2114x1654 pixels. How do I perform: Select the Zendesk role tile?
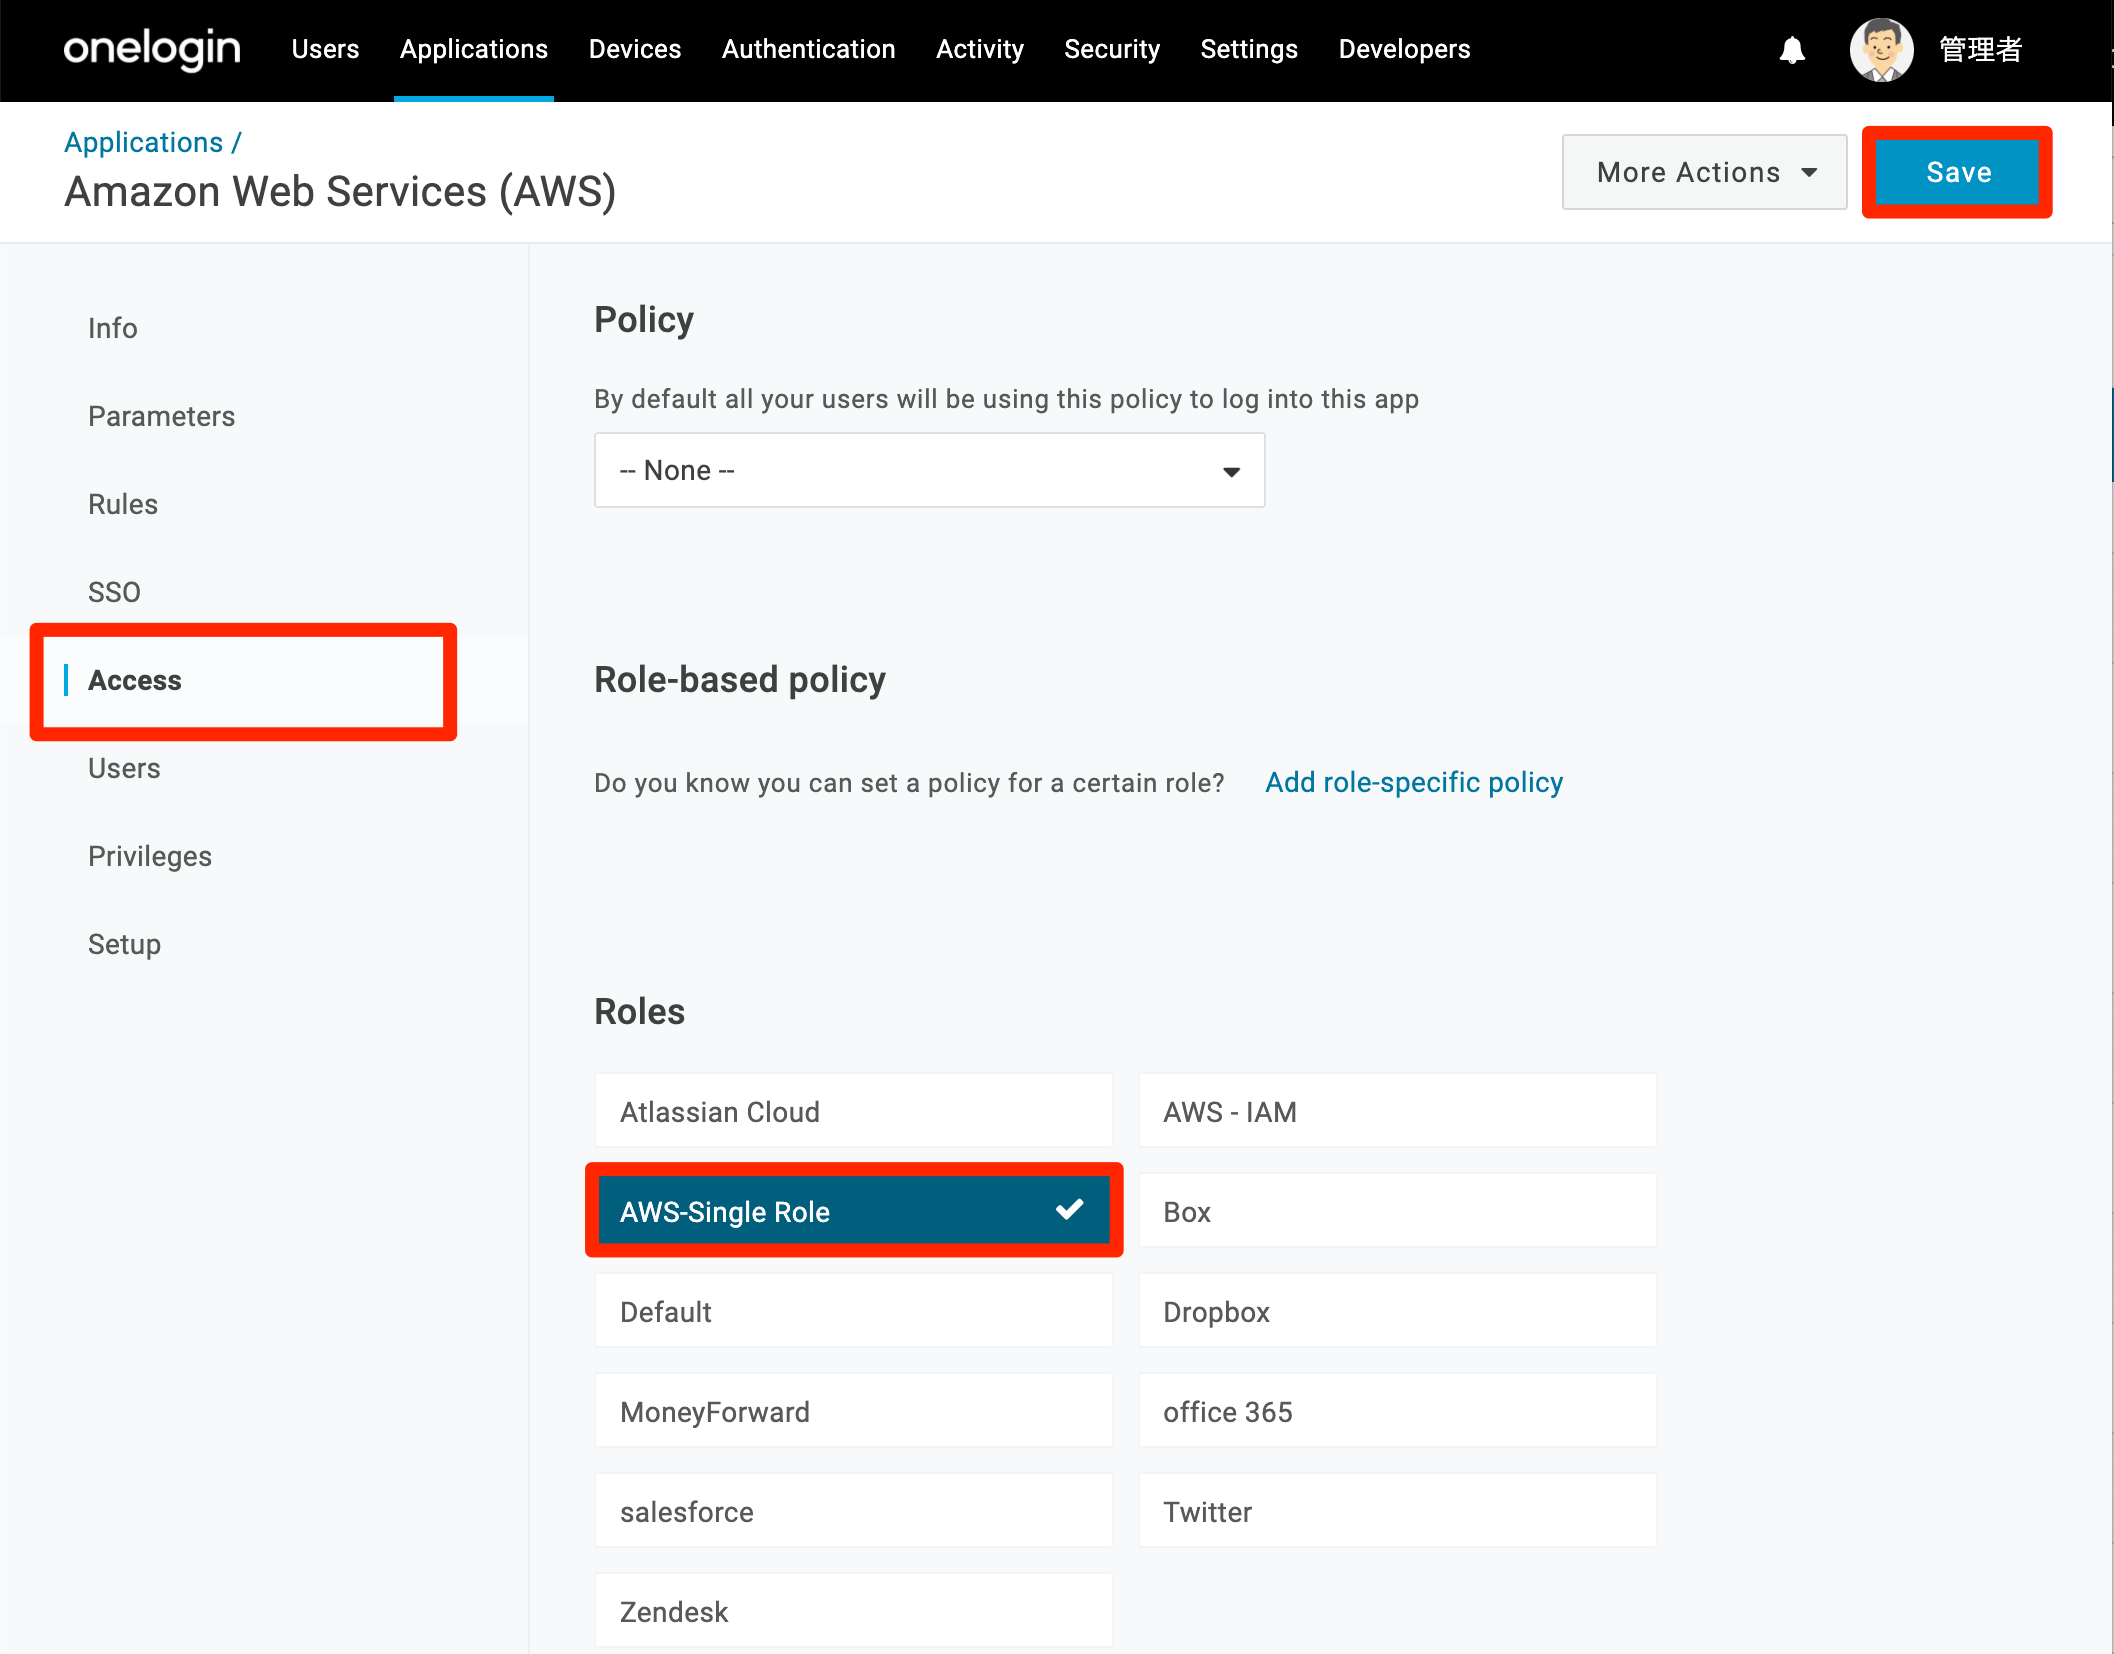click(853, 1611)
